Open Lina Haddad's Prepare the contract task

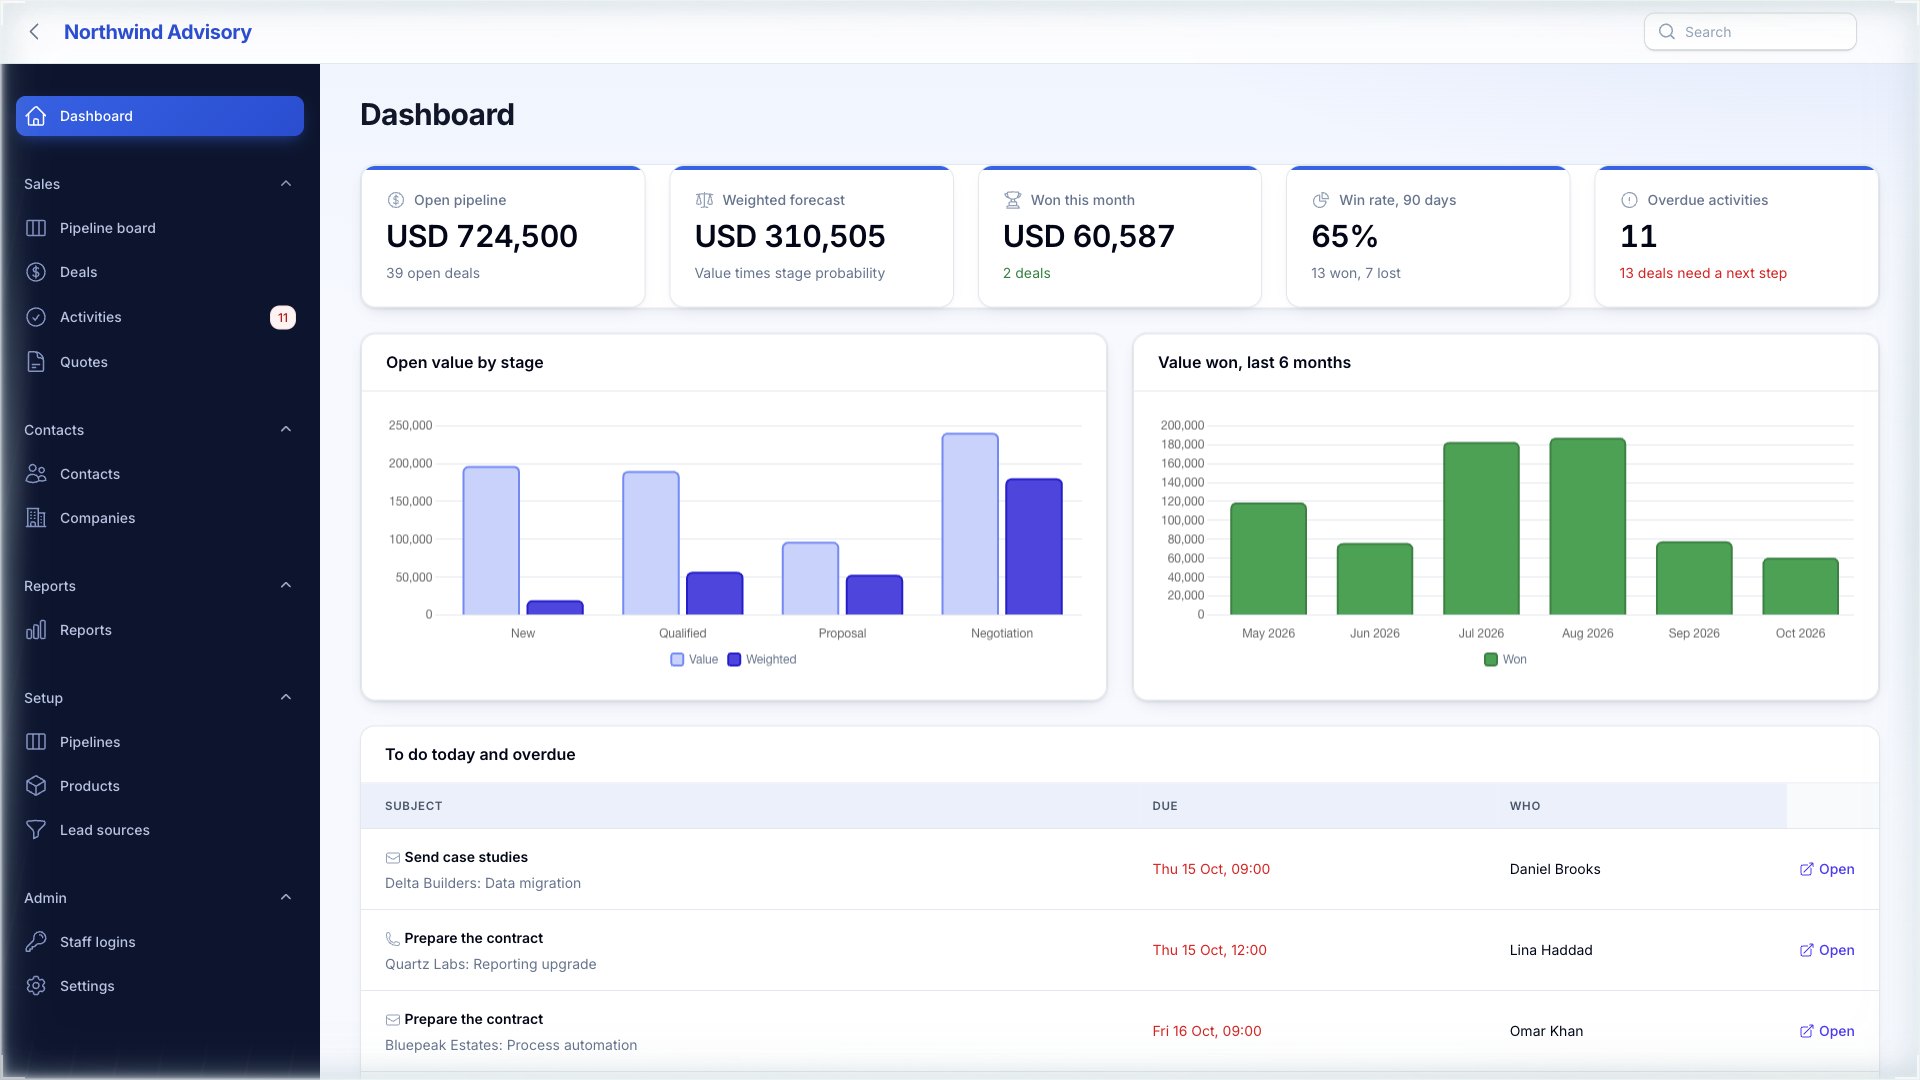tap(1826, 950)
